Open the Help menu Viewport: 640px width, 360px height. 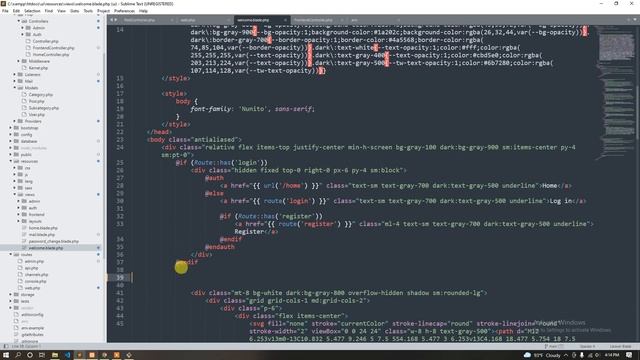143,11
